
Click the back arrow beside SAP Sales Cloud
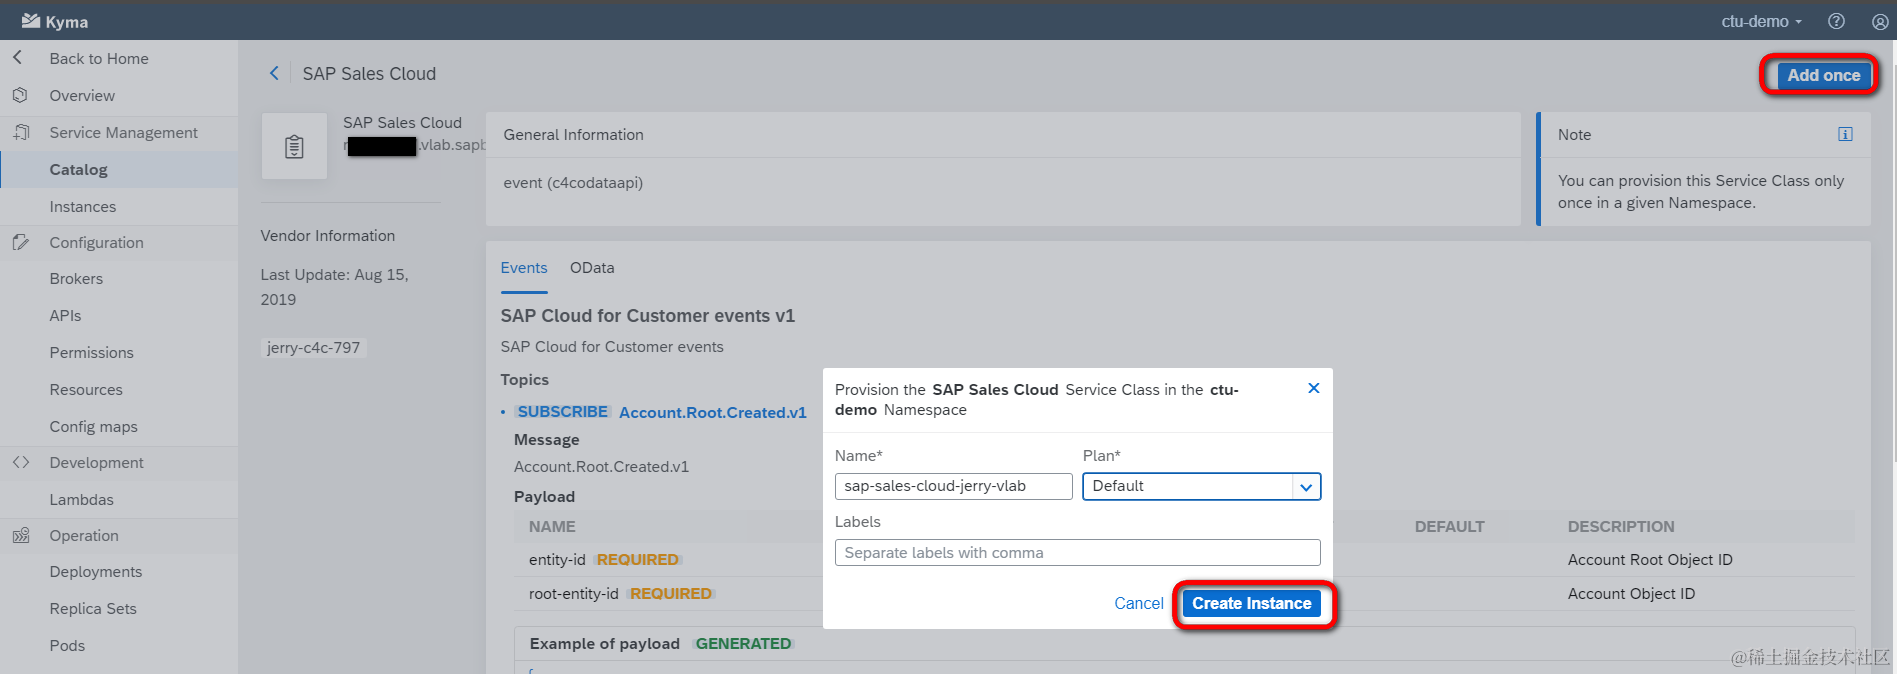pyautogui.click(x=274, y=73)
